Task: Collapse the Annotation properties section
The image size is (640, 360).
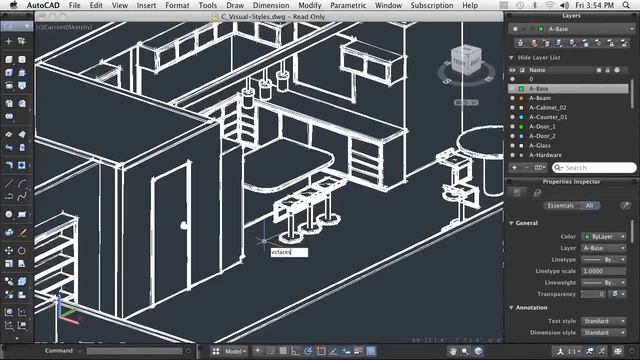Action: coord(511,308)
